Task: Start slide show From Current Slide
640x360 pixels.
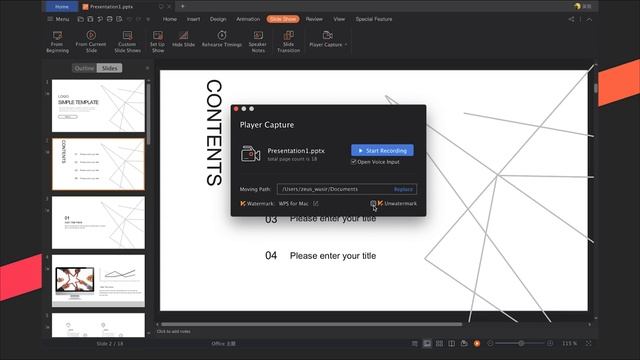Action: [91, 42]
